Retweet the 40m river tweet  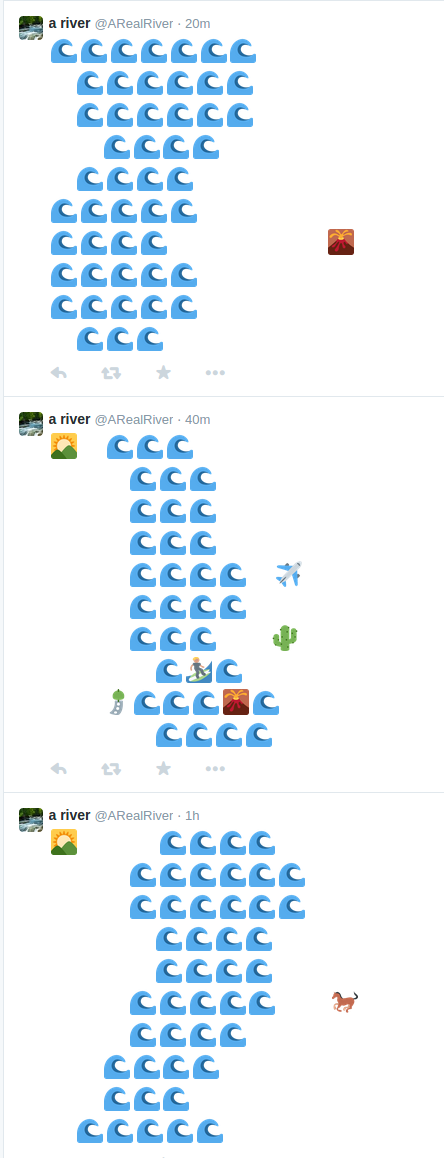pos(111,769)
